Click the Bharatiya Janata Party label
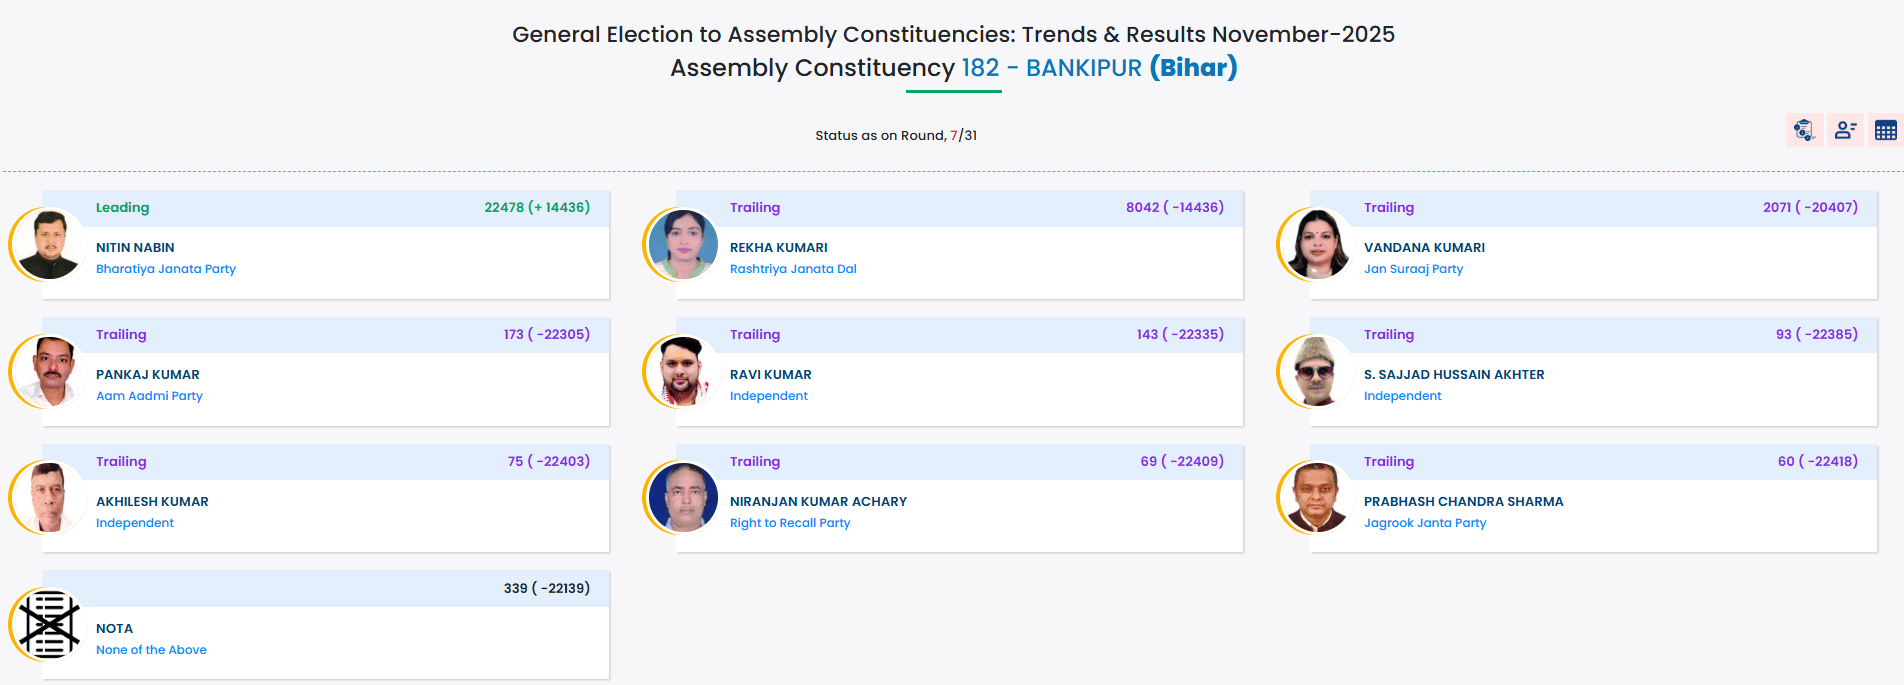This screenshot has width=1904, height=685. click(x=166, y=269)
